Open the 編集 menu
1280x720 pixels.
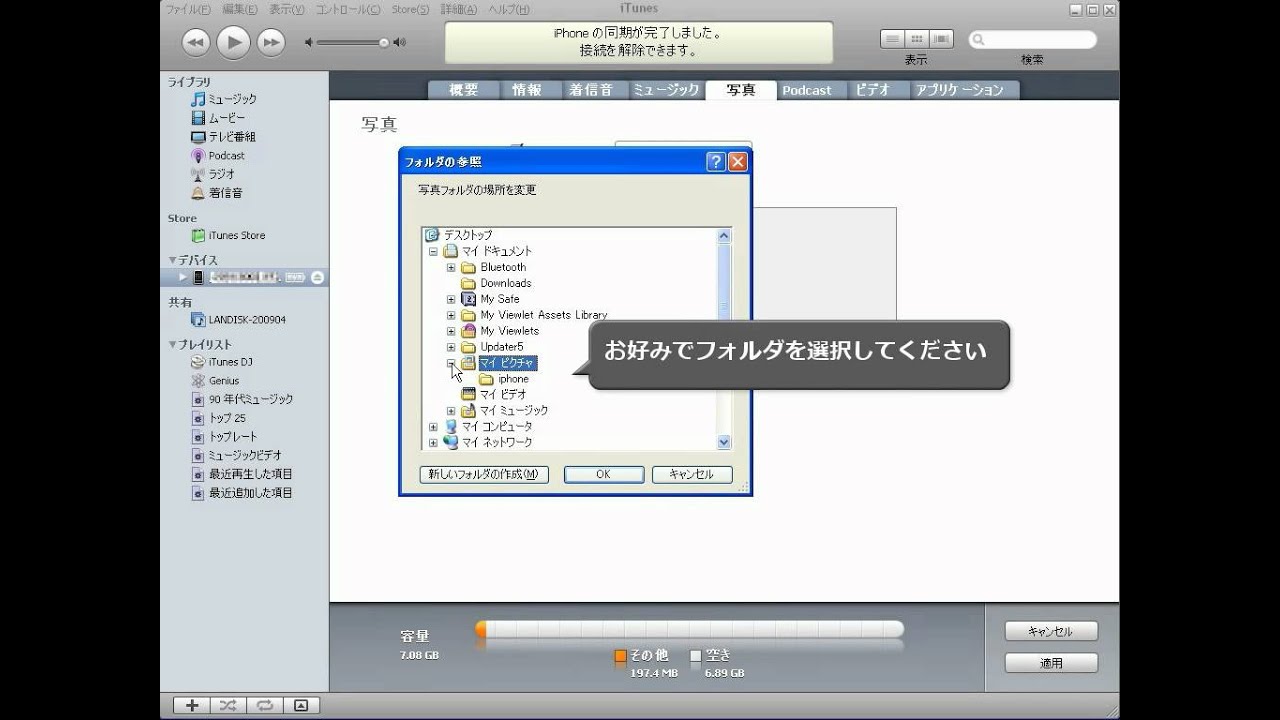pyautogui.click(x=239, y=9)
